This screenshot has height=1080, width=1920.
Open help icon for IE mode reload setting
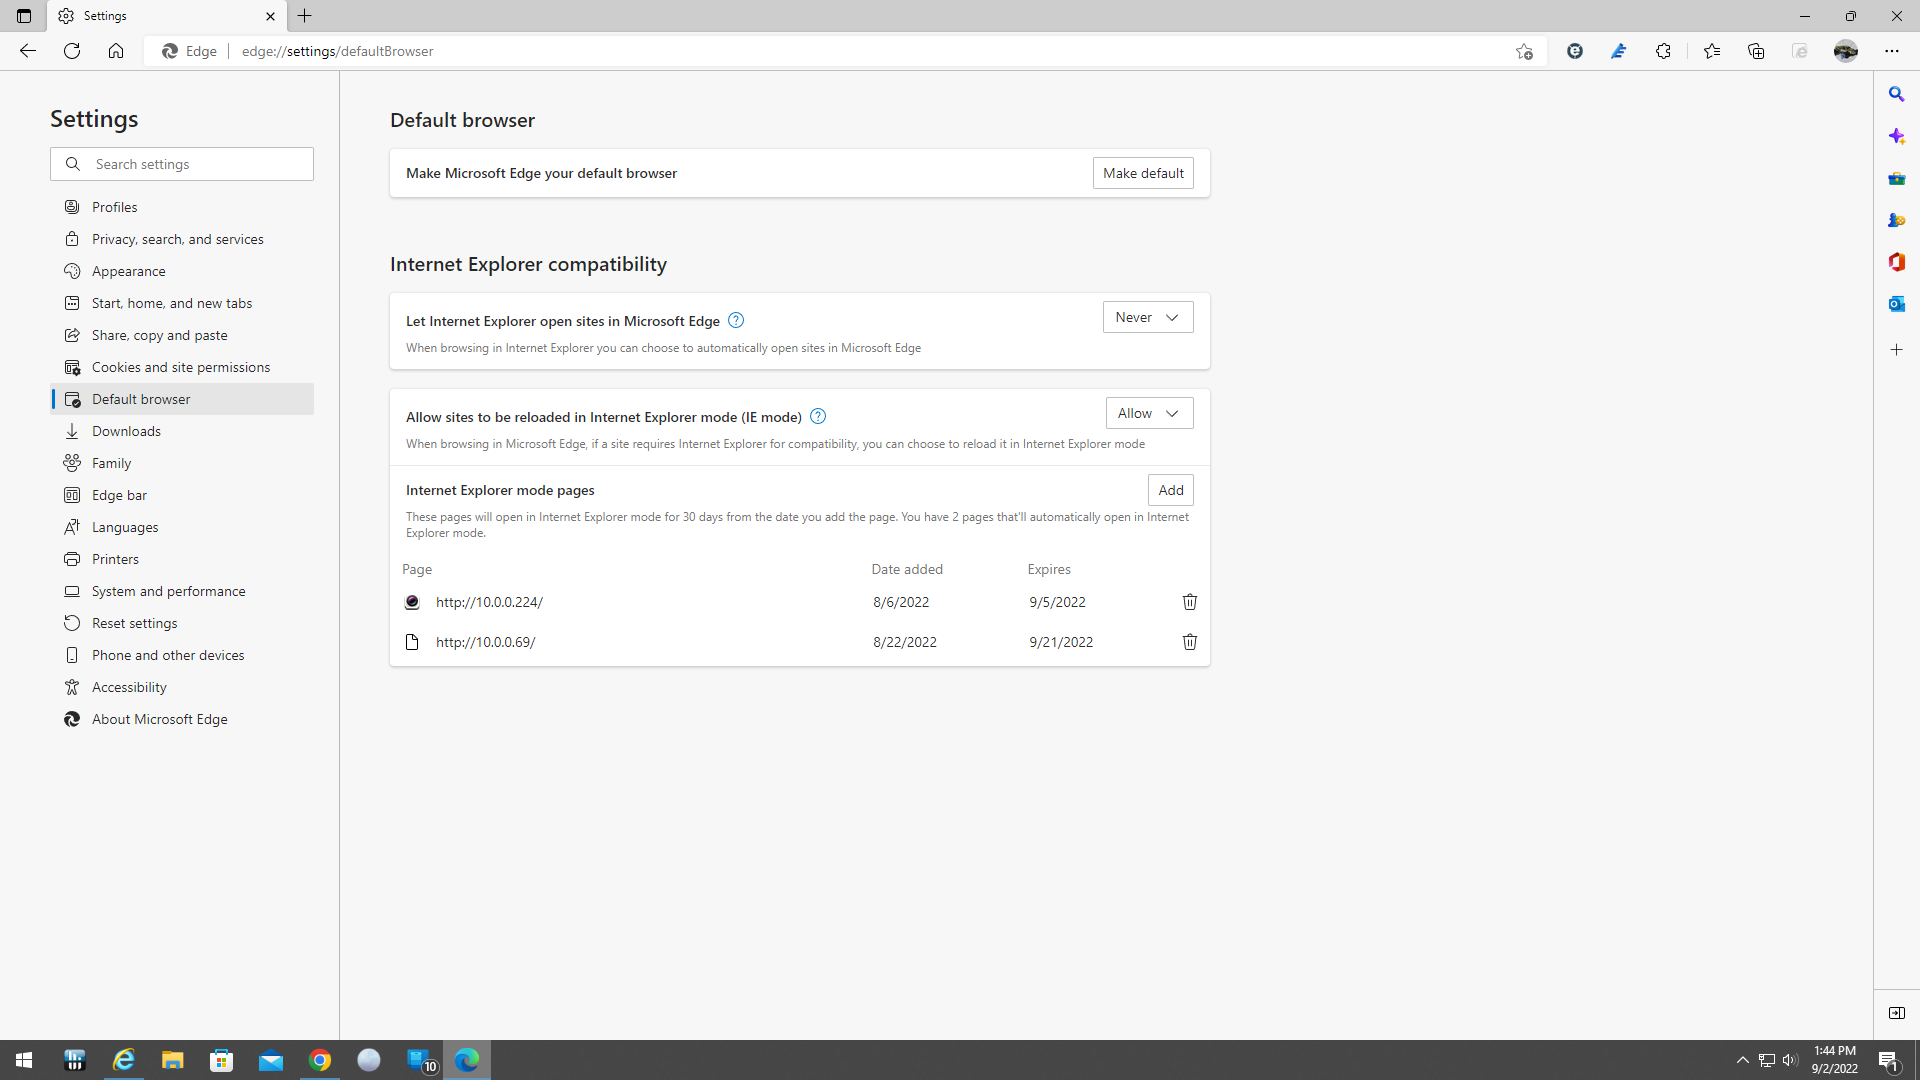[x=818, y=416]
